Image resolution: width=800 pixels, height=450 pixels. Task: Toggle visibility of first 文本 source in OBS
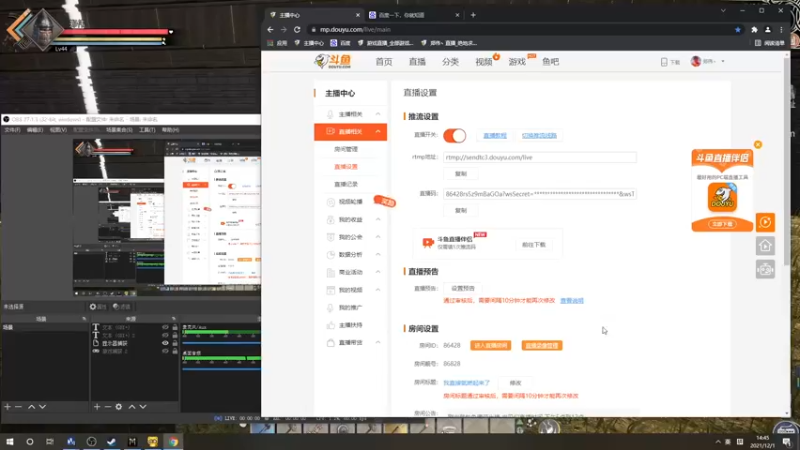[165, 327]
